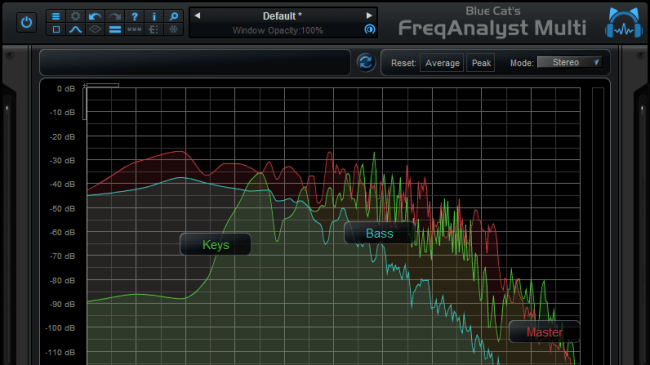This screenshot has height=365, width=650.
Task: Click the 0 dB axis label
Action: 66,89
